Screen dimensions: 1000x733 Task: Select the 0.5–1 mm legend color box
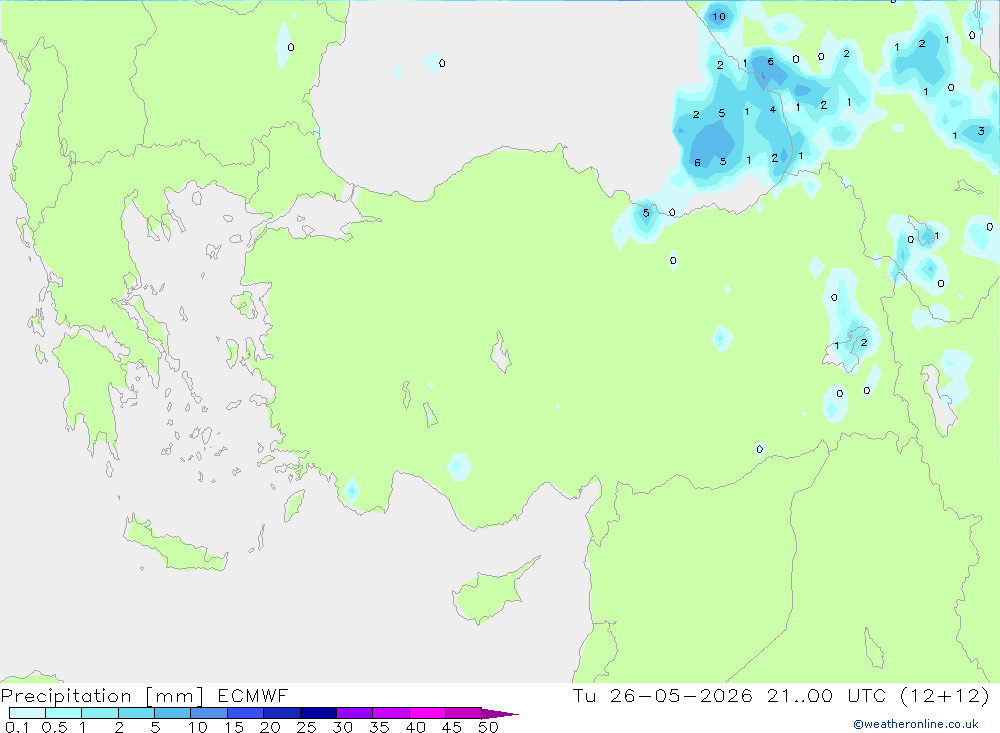tap(64, 713)
